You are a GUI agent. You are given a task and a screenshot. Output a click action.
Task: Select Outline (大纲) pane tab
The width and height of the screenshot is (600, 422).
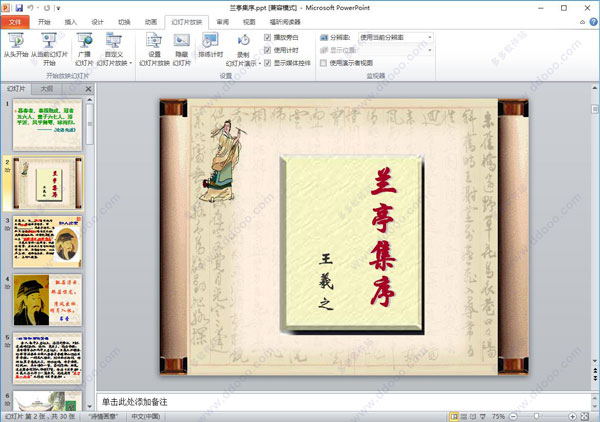(x=47, y=89)
